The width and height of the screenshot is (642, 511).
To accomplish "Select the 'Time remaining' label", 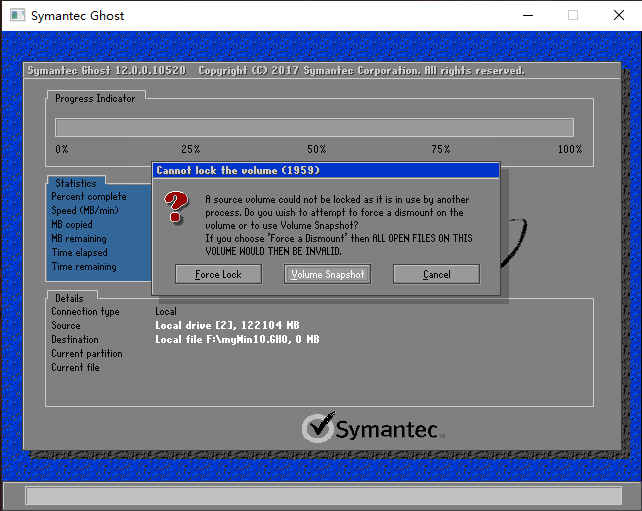I will click(84, 266).
